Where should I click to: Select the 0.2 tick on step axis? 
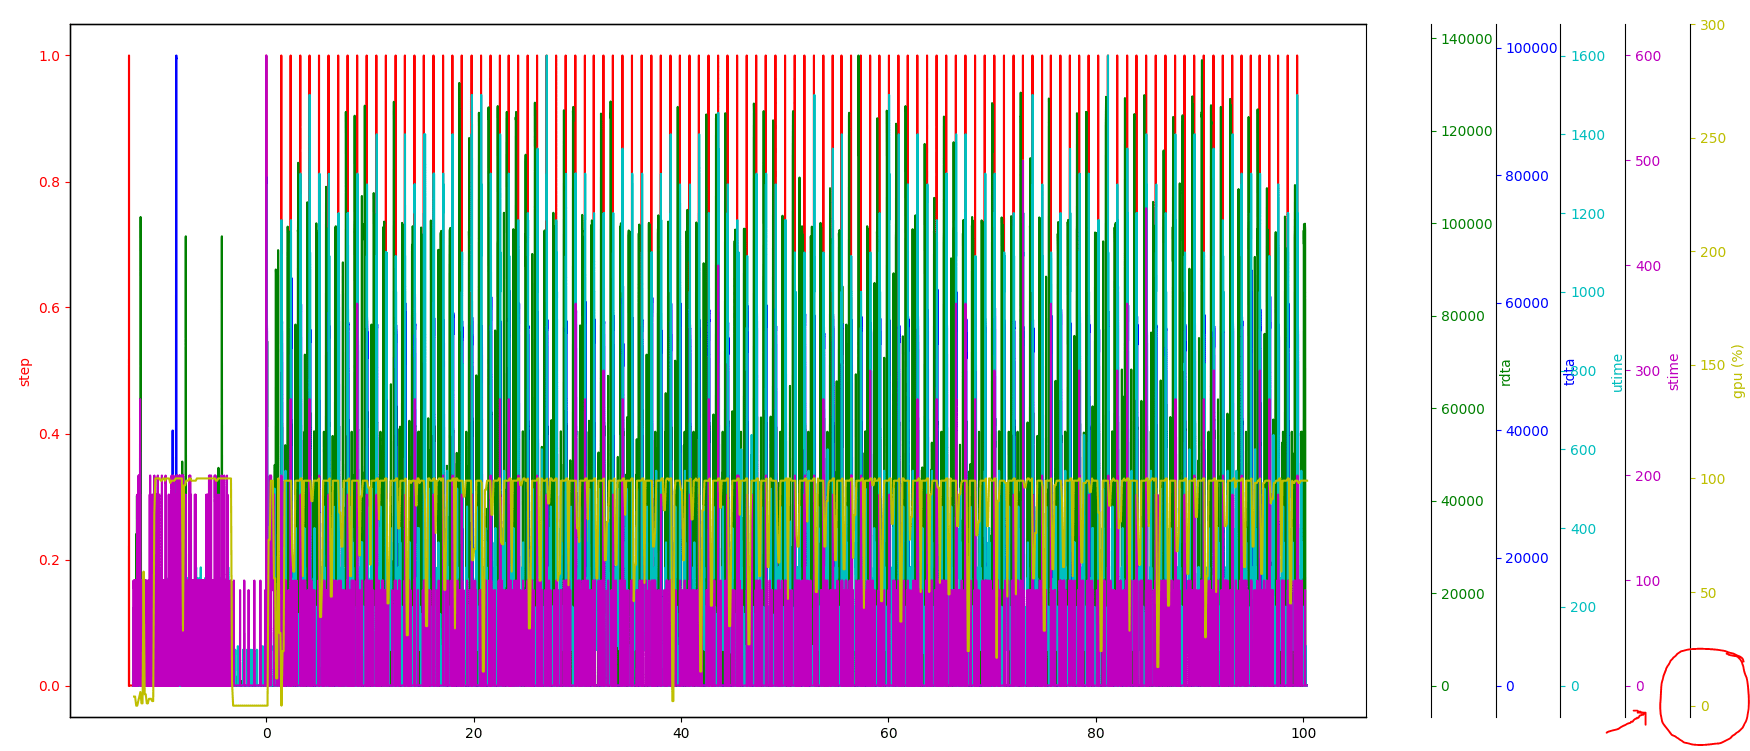[x=49, y=560]
